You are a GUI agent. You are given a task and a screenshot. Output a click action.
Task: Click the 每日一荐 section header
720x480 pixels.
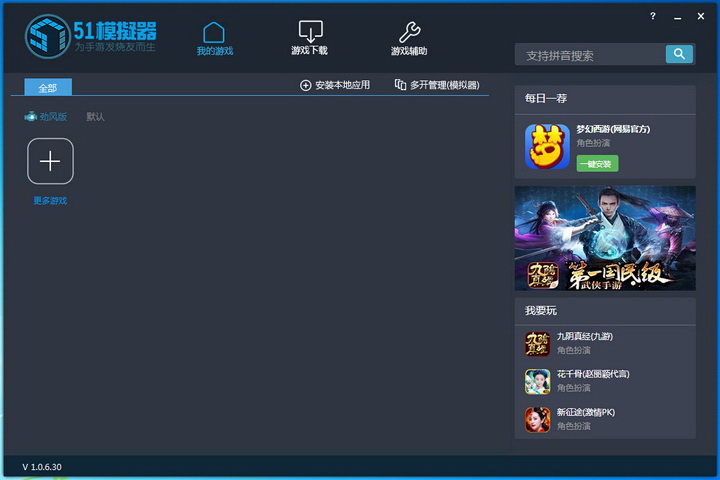[x=546, y=98]
